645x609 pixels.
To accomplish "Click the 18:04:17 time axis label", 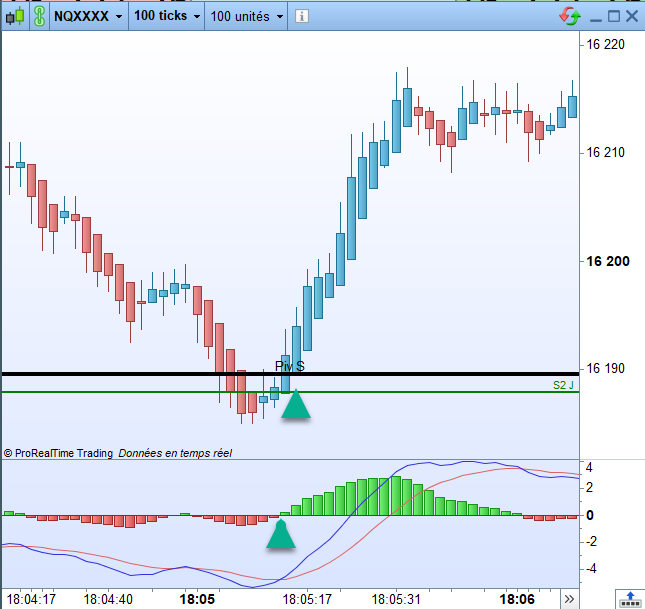I will coord(31,599).
